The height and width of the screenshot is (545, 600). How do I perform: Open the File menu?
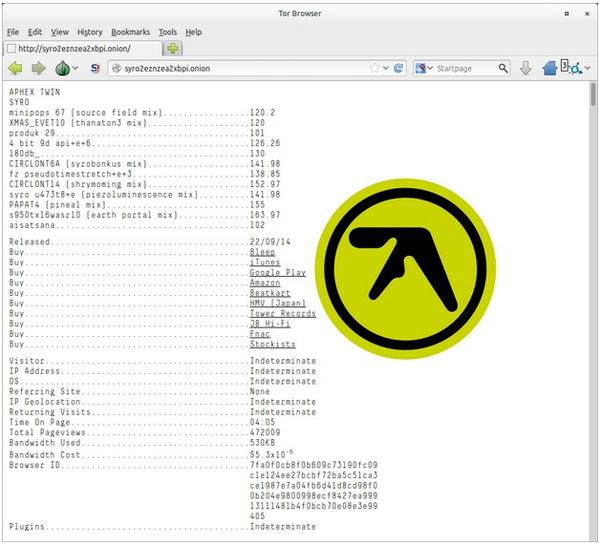click(x=13, y=32)
